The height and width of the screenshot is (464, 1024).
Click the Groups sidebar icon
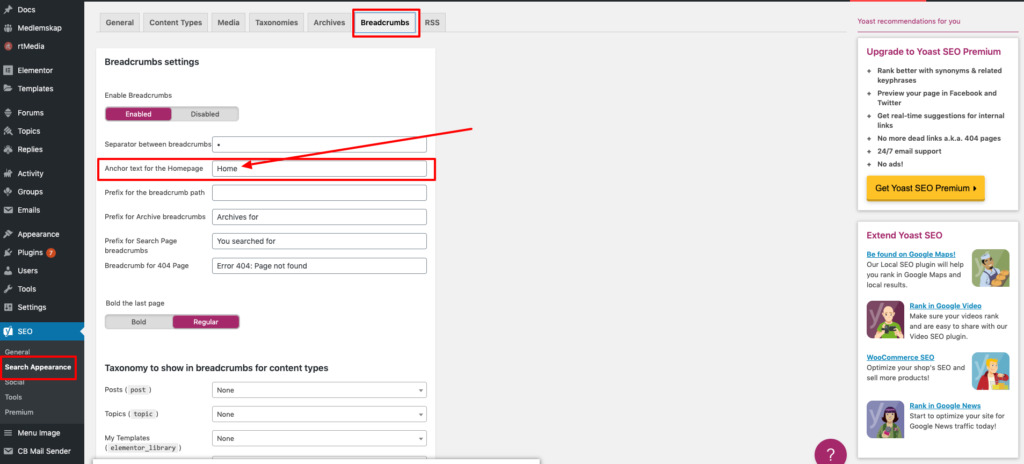coord(8,191)
